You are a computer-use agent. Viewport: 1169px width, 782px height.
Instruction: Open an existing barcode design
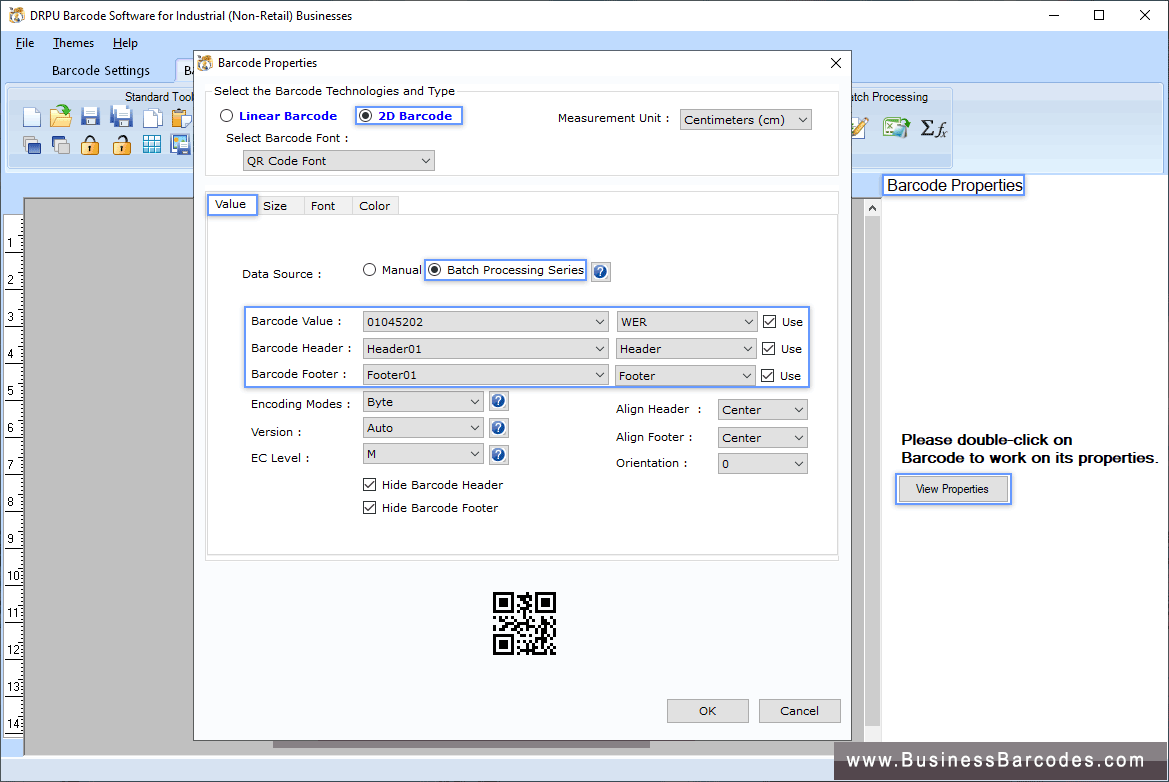coord(60,116)
